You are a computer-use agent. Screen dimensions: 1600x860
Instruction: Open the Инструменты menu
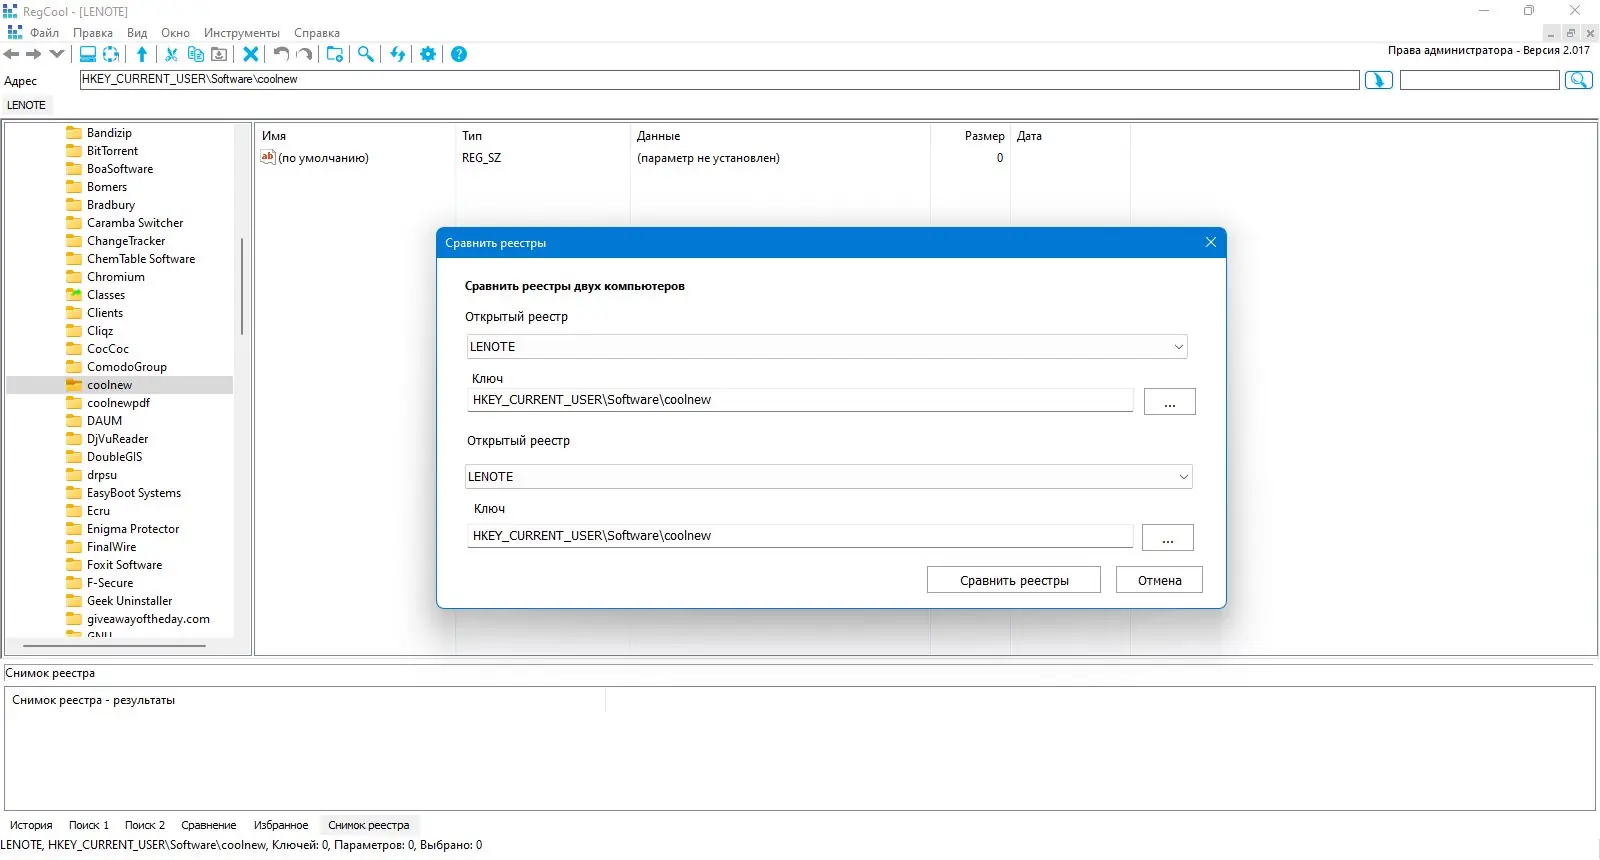pos(242,33)
